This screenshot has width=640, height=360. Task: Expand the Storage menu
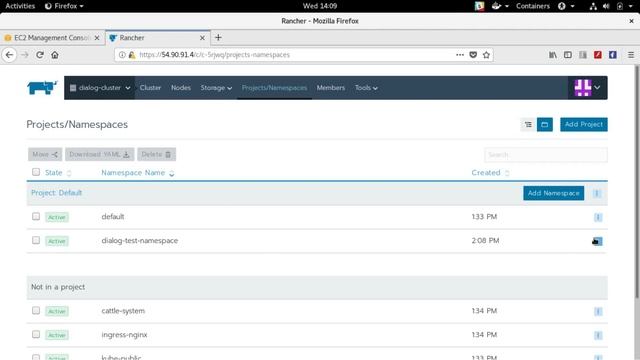216,88
